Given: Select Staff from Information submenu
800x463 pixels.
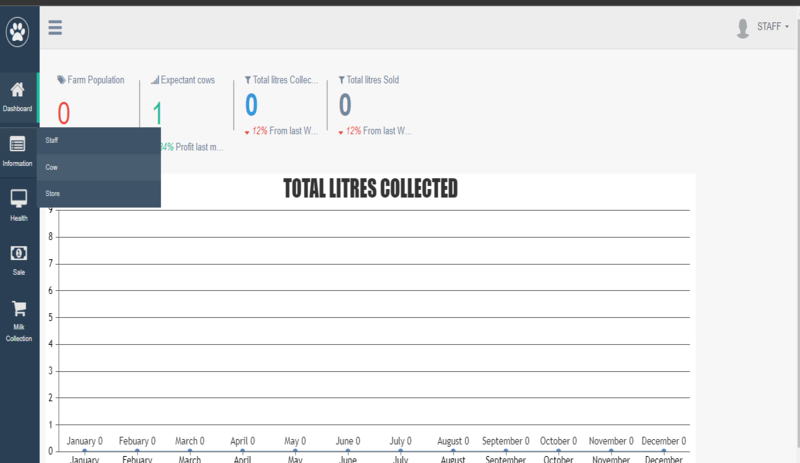Looking at the screenshot, I should click(52, 140).
